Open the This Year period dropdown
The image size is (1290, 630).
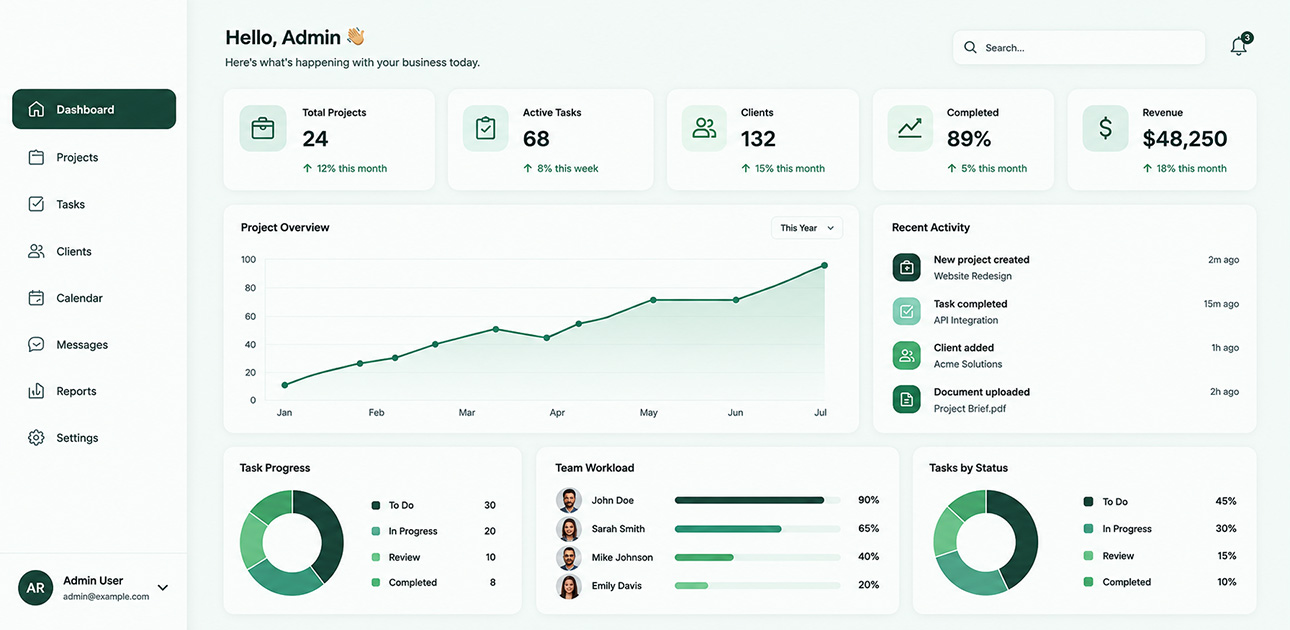(807, 228)
